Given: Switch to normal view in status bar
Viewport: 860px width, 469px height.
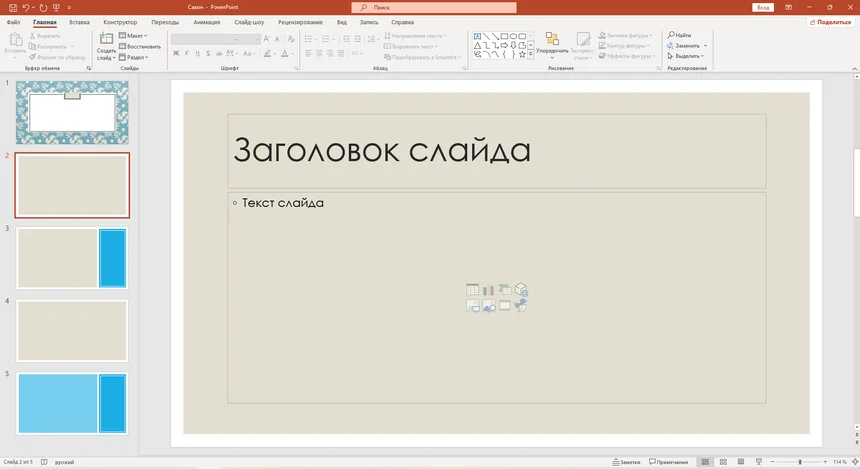Looking at the screenshot, I should (x=705, y=462).
